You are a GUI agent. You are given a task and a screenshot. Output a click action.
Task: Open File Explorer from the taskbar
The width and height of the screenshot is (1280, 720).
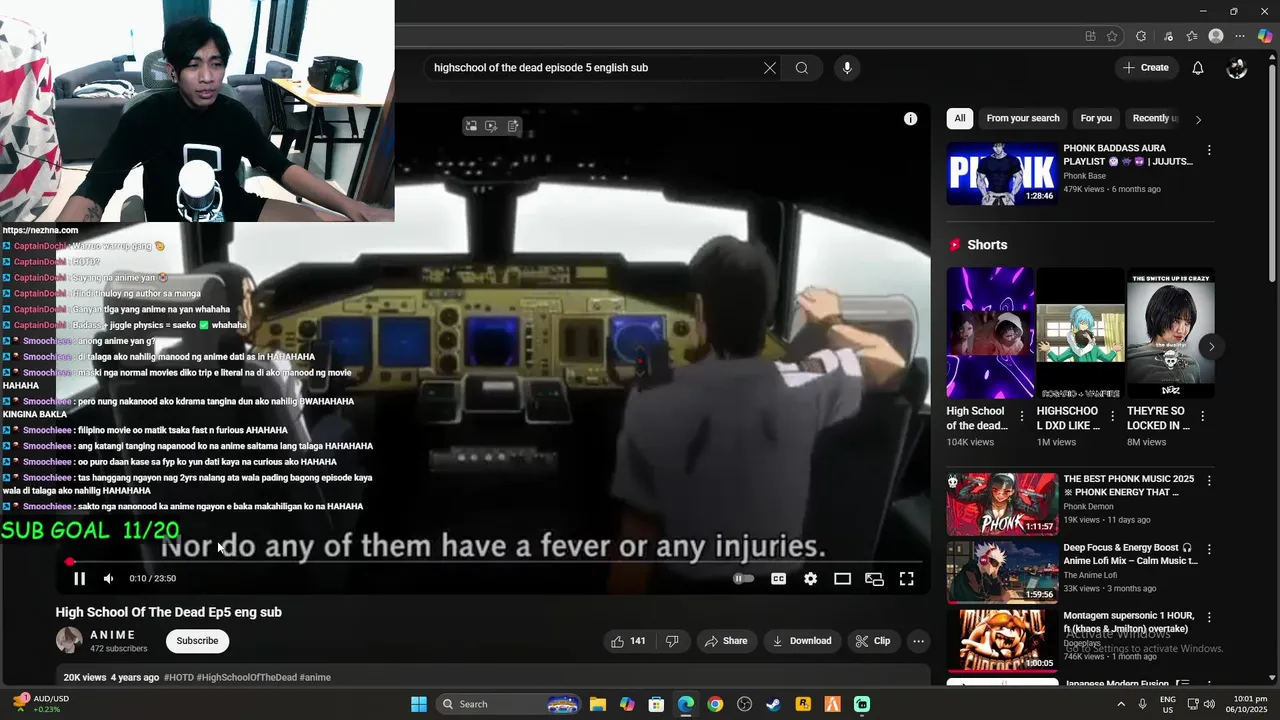coord(597,704)
